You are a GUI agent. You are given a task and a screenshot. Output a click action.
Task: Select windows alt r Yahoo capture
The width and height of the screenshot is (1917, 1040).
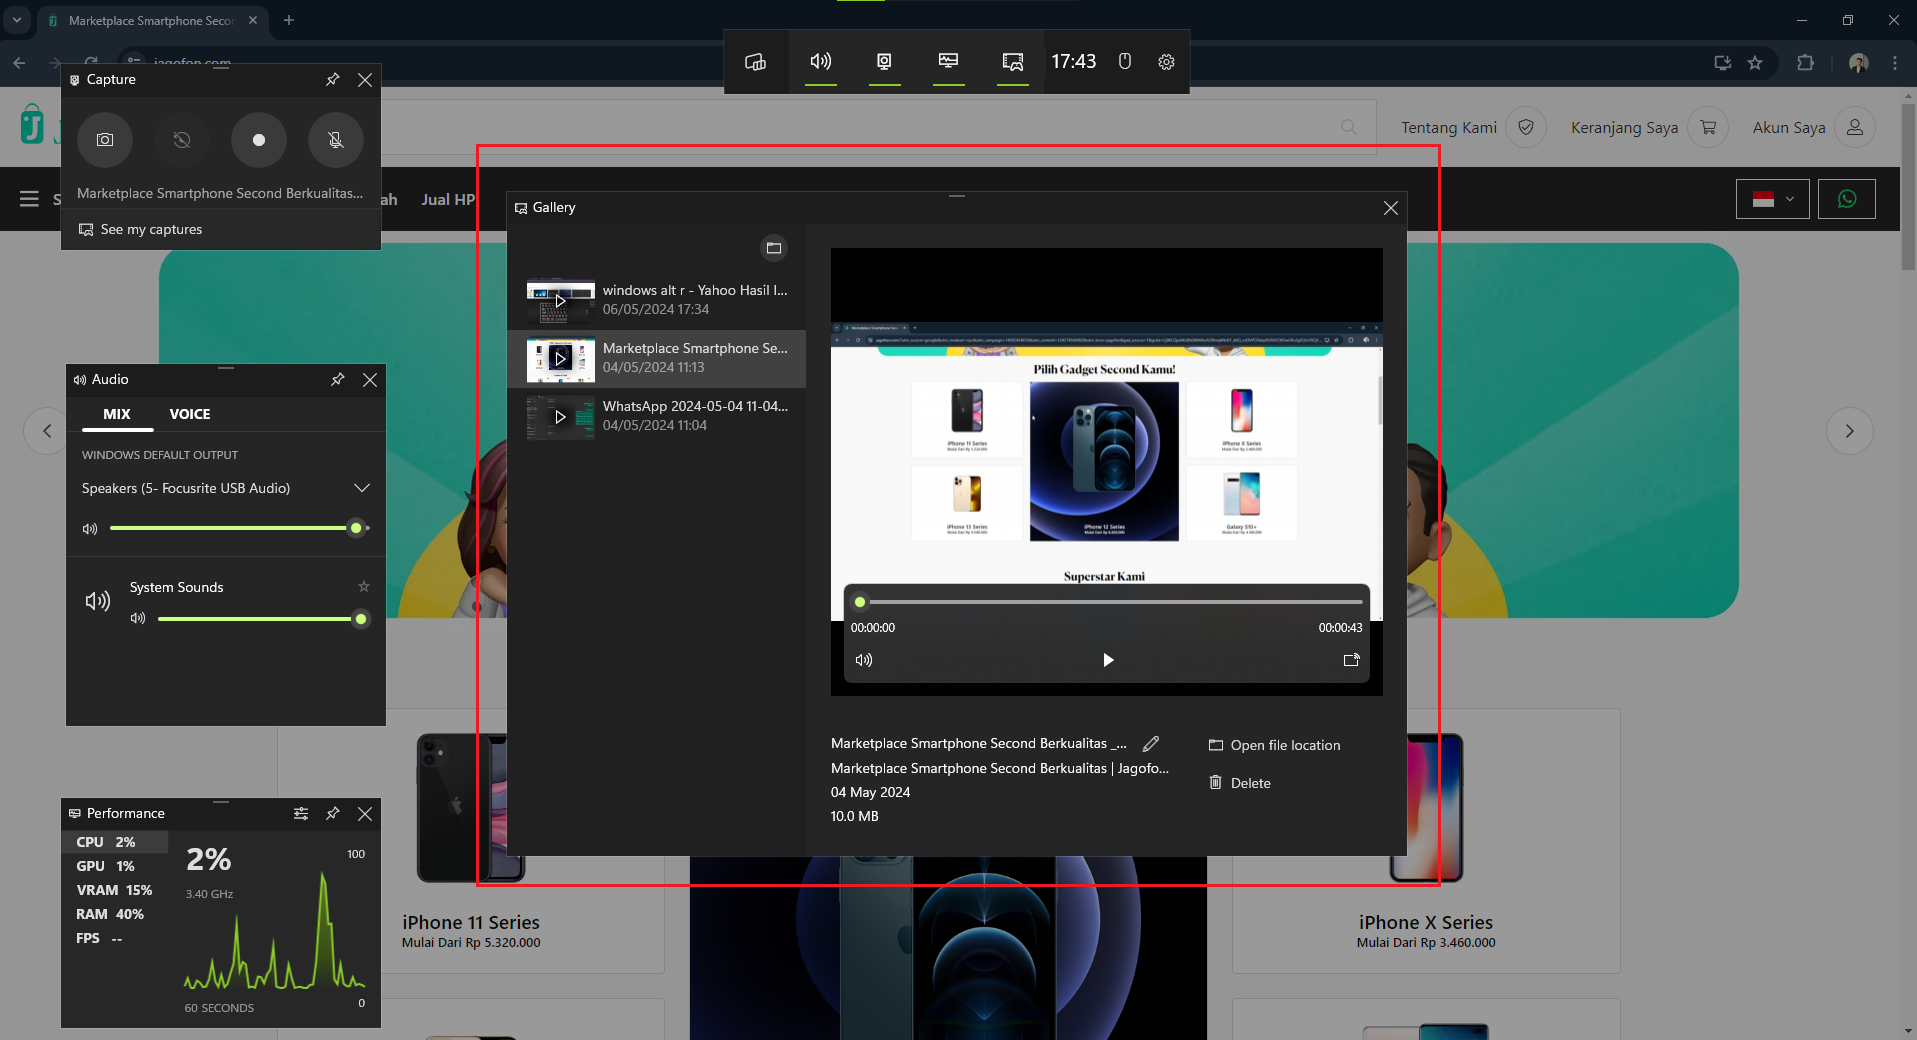pos(657,300)
